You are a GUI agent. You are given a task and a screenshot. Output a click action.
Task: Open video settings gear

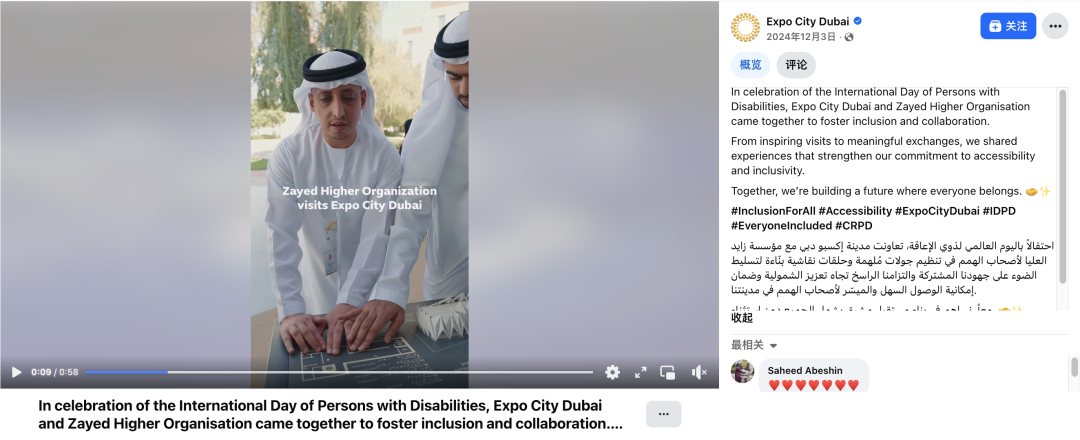pos(612,373)
